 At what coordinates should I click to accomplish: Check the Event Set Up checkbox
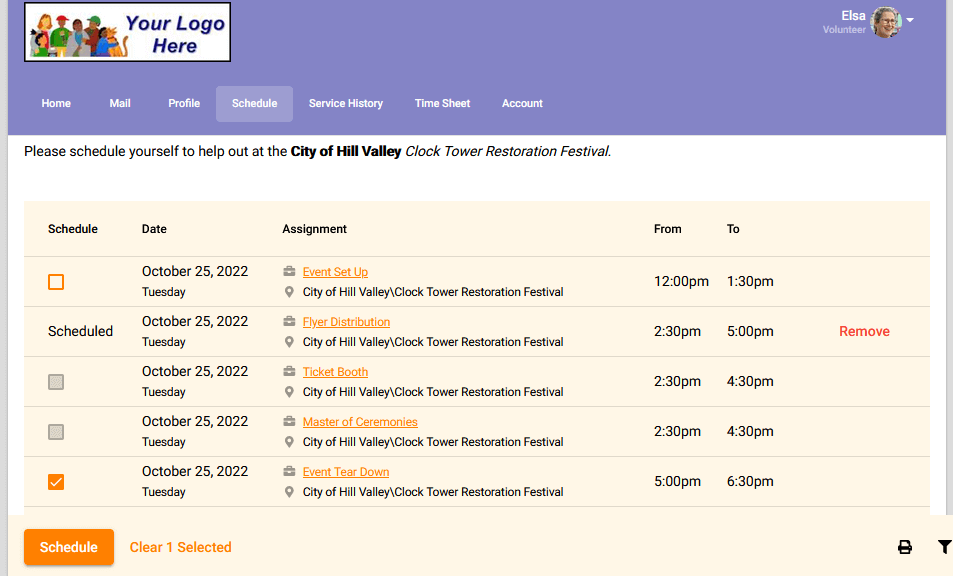click(x=56, y=282)
